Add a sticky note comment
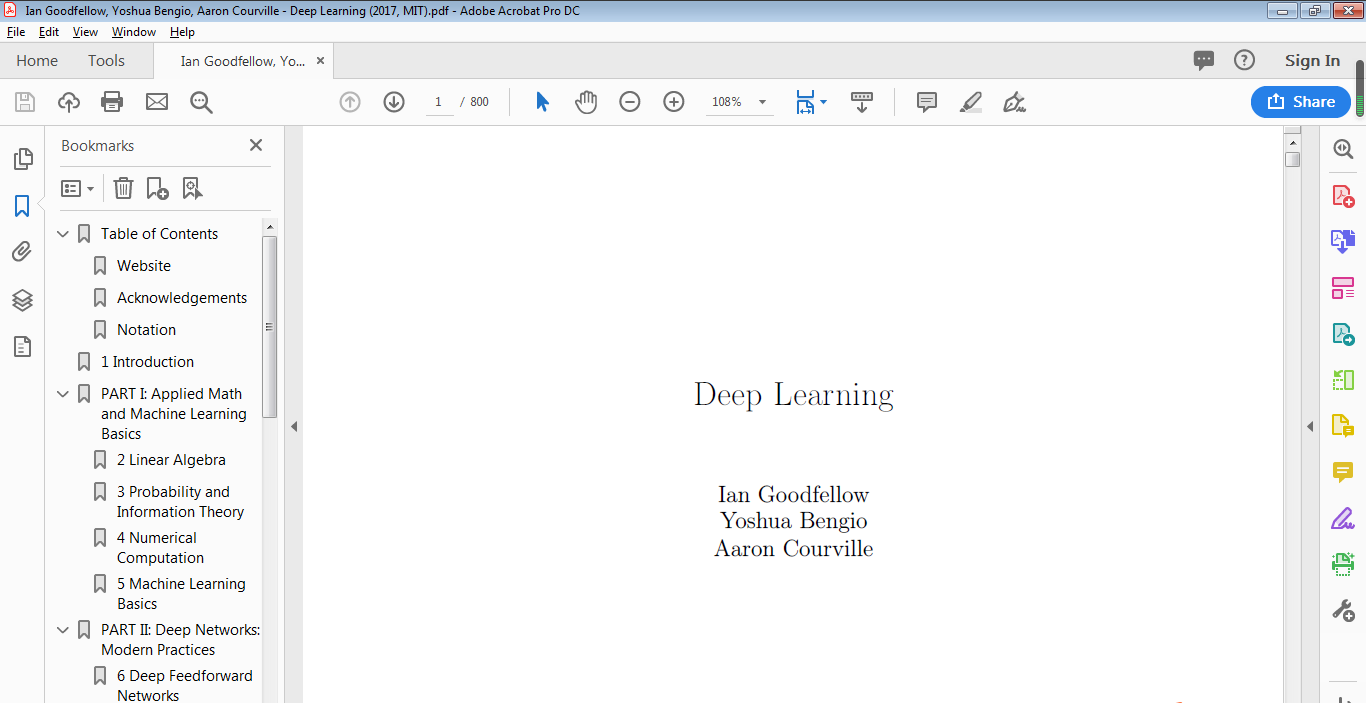This screenshot has width=1366, height=703. (927, 102)
